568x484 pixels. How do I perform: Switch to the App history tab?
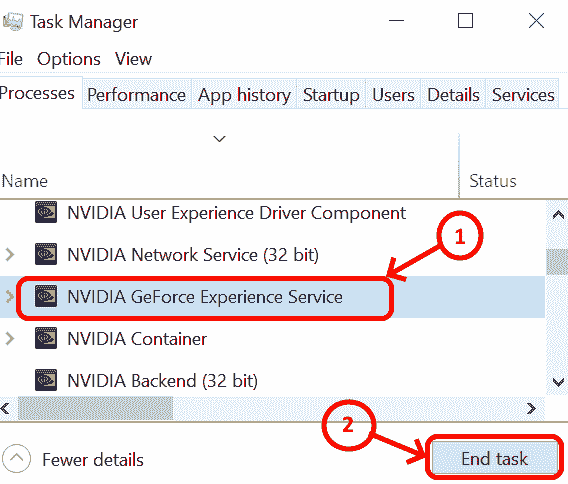coord(244,95)
